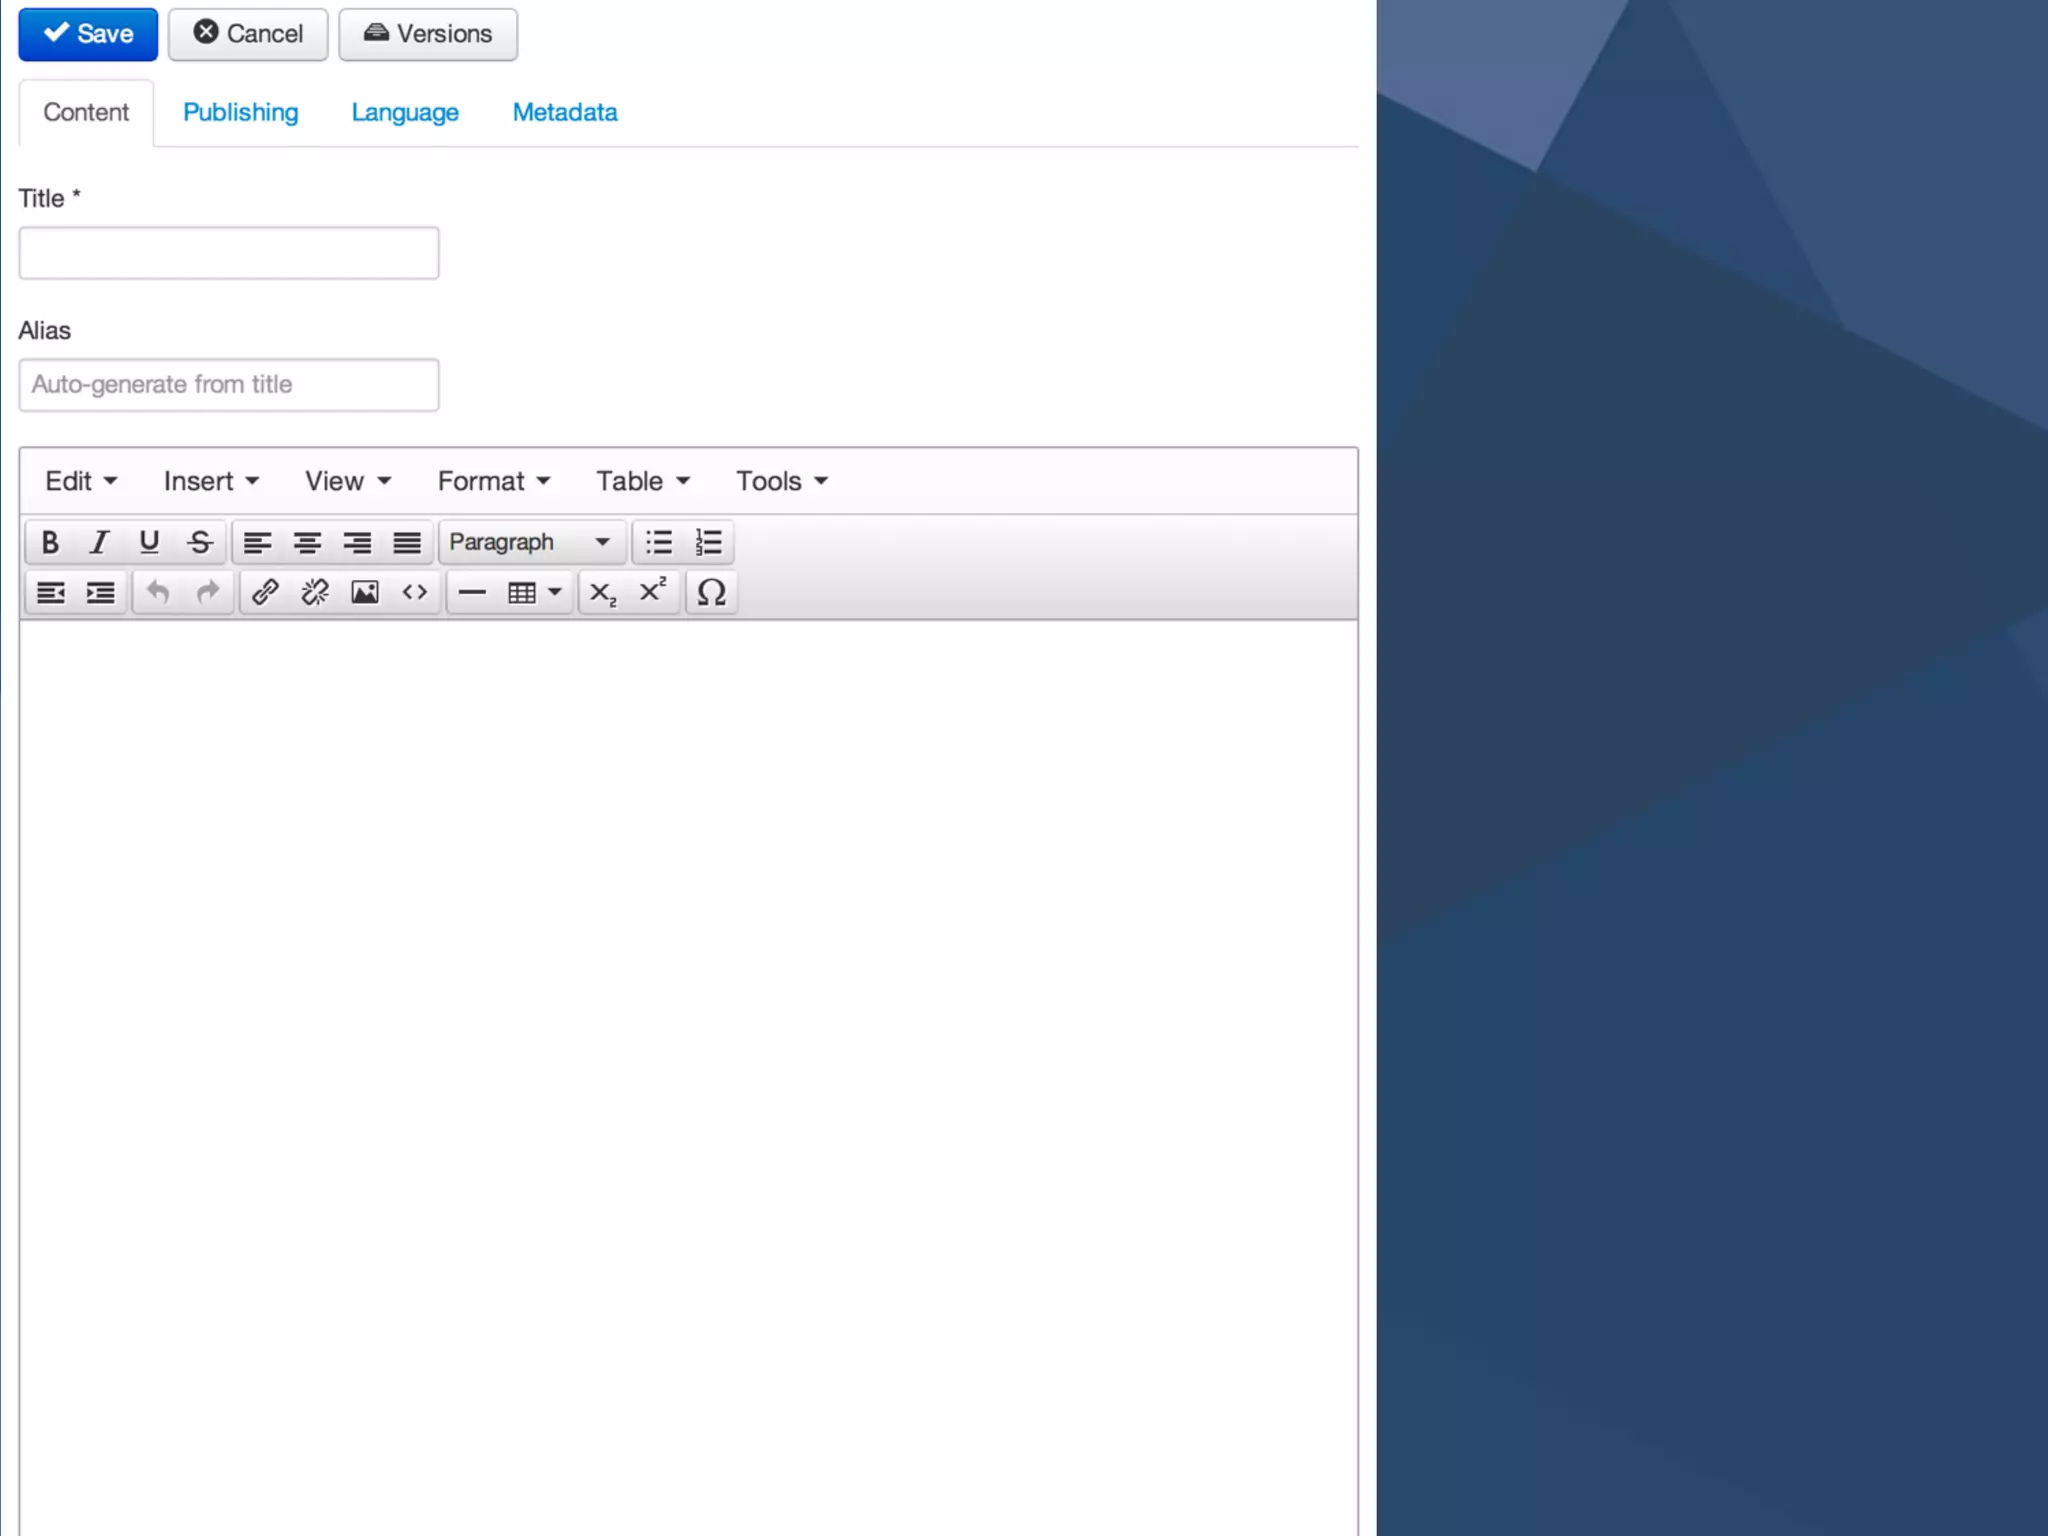Click the insert image icon

pos(365,592)
